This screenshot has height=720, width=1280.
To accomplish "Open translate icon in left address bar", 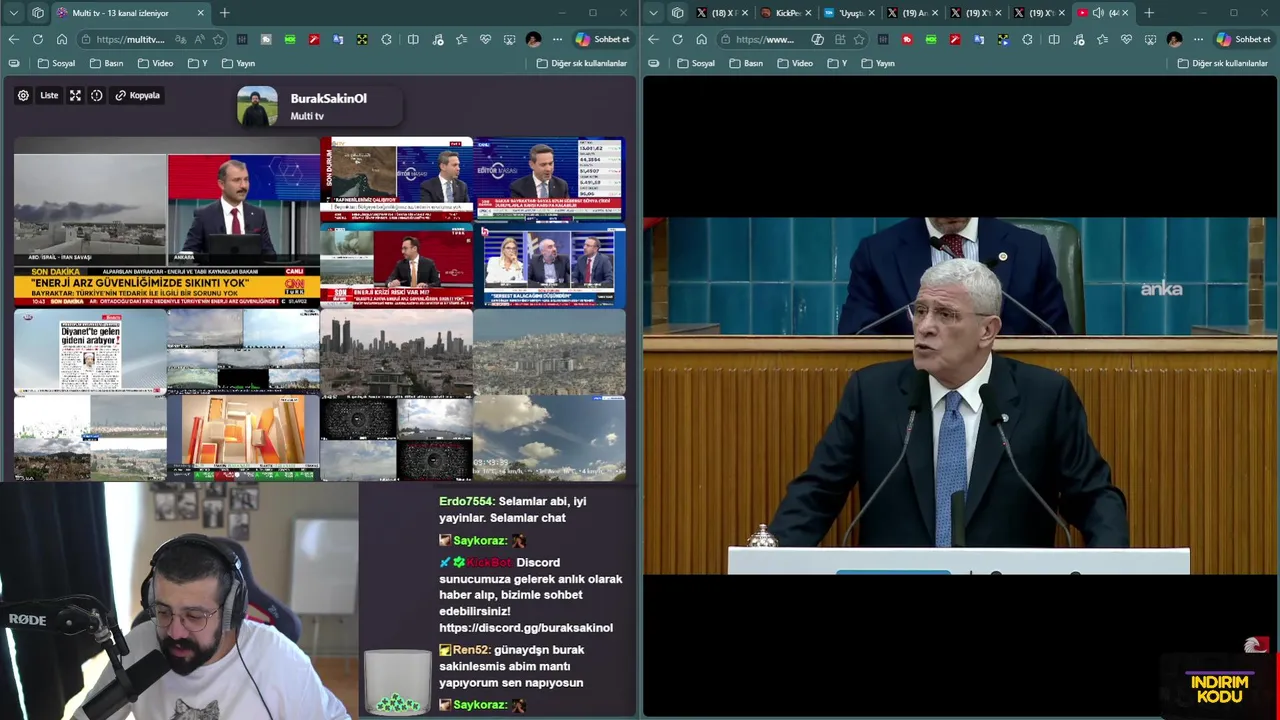I will (180, 39).
